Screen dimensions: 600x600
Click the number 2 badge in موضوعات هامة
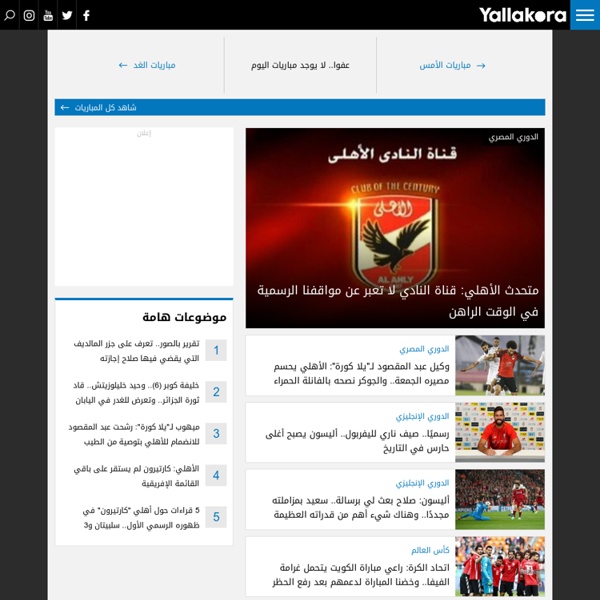(216, 392)
